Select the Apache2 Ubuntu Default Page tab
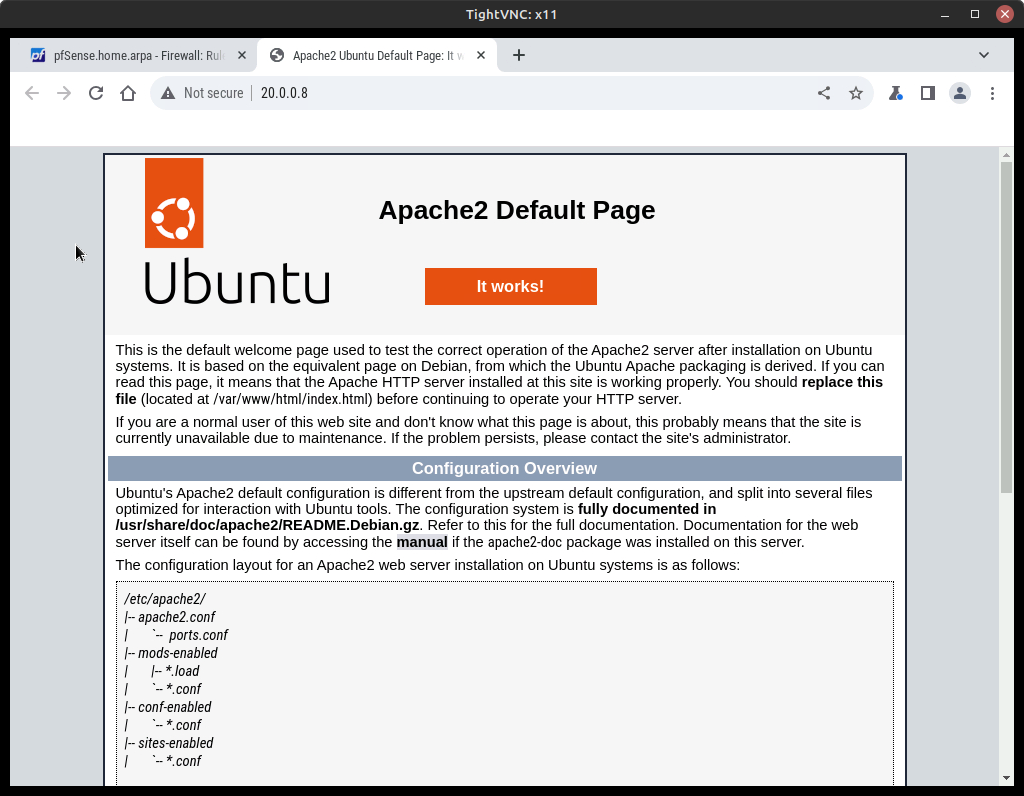 [377, 56]
